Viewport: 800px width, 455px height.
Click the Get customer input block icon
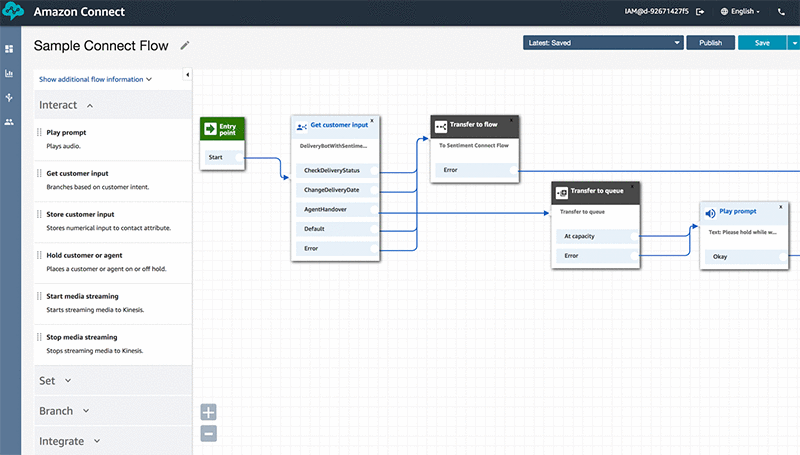pyautogui.click(x=302, y=127)
